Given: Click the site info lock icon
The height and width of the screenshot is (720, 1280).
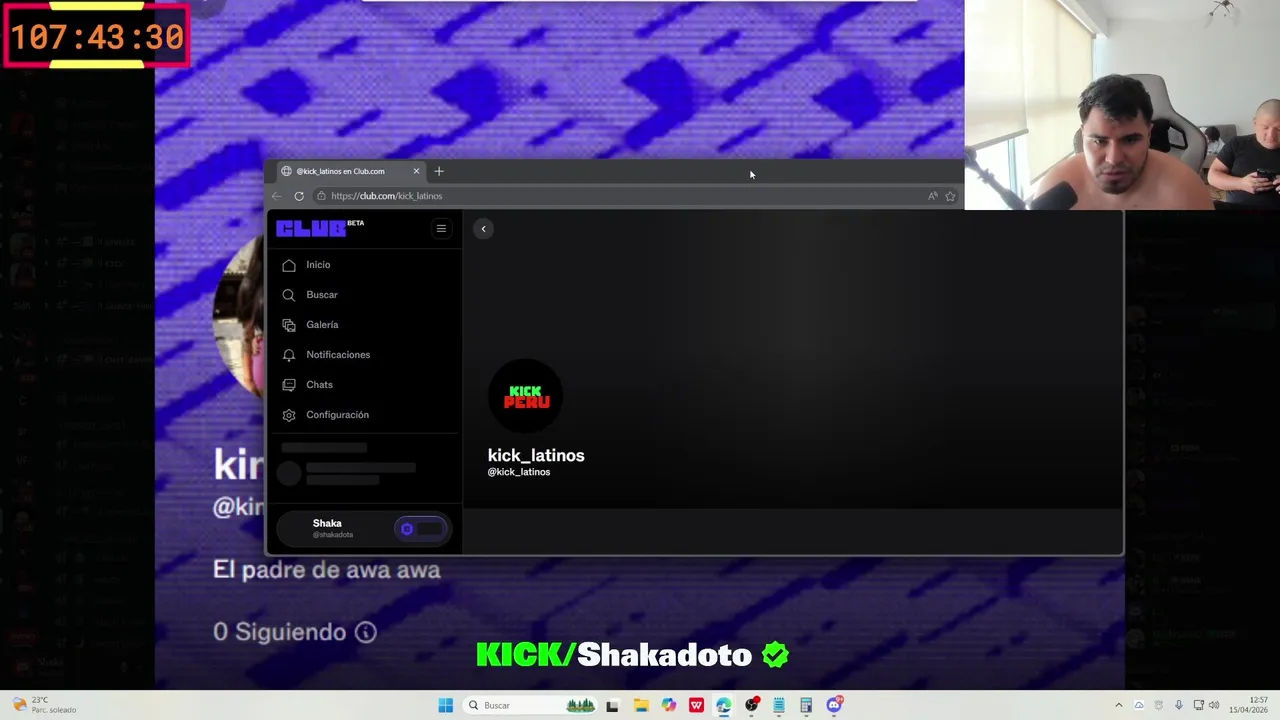Looking at the screenshot, I should tap(321, 196).
